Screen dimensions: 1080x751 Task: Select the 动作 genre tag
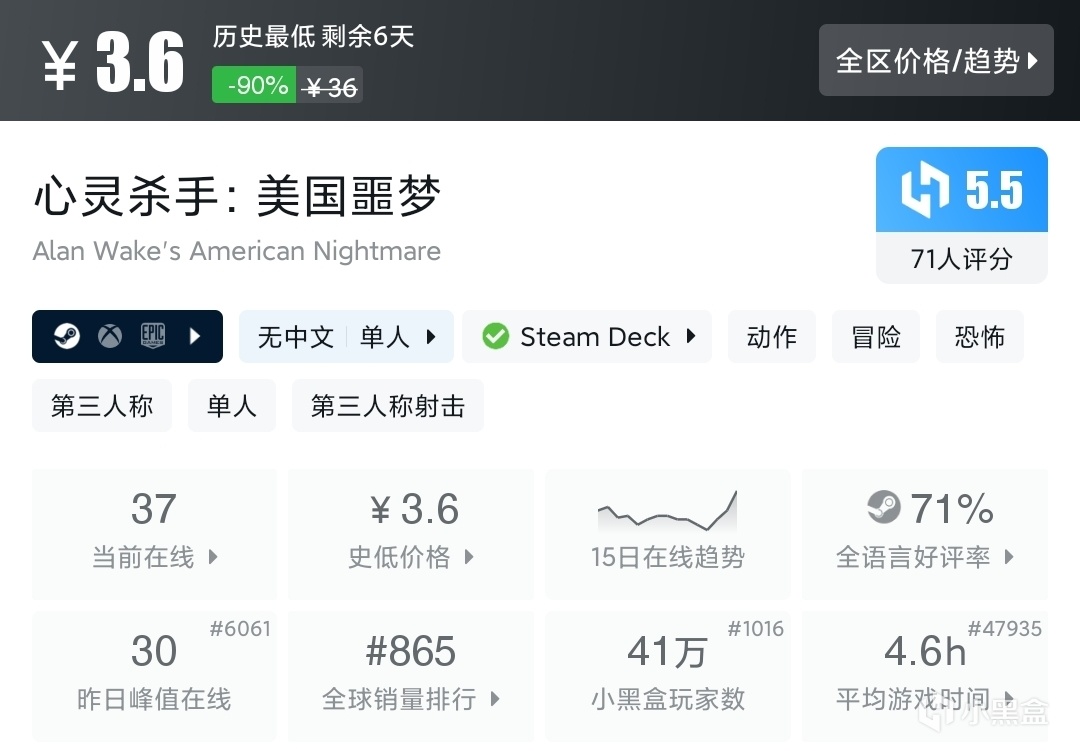pyautogui.click(x=772, y=336)
